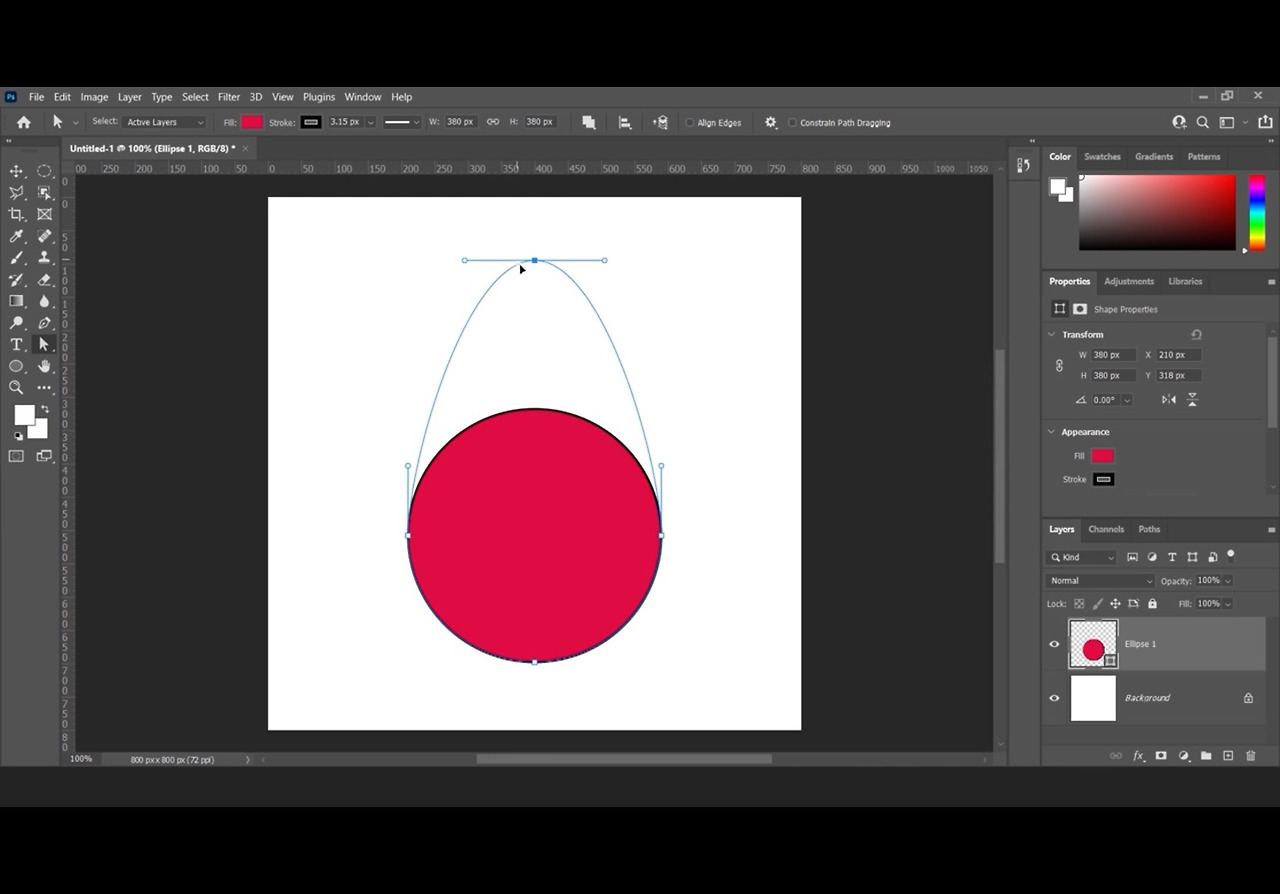Toggle lock position
1280x894 pixels.
(1115, 604)
